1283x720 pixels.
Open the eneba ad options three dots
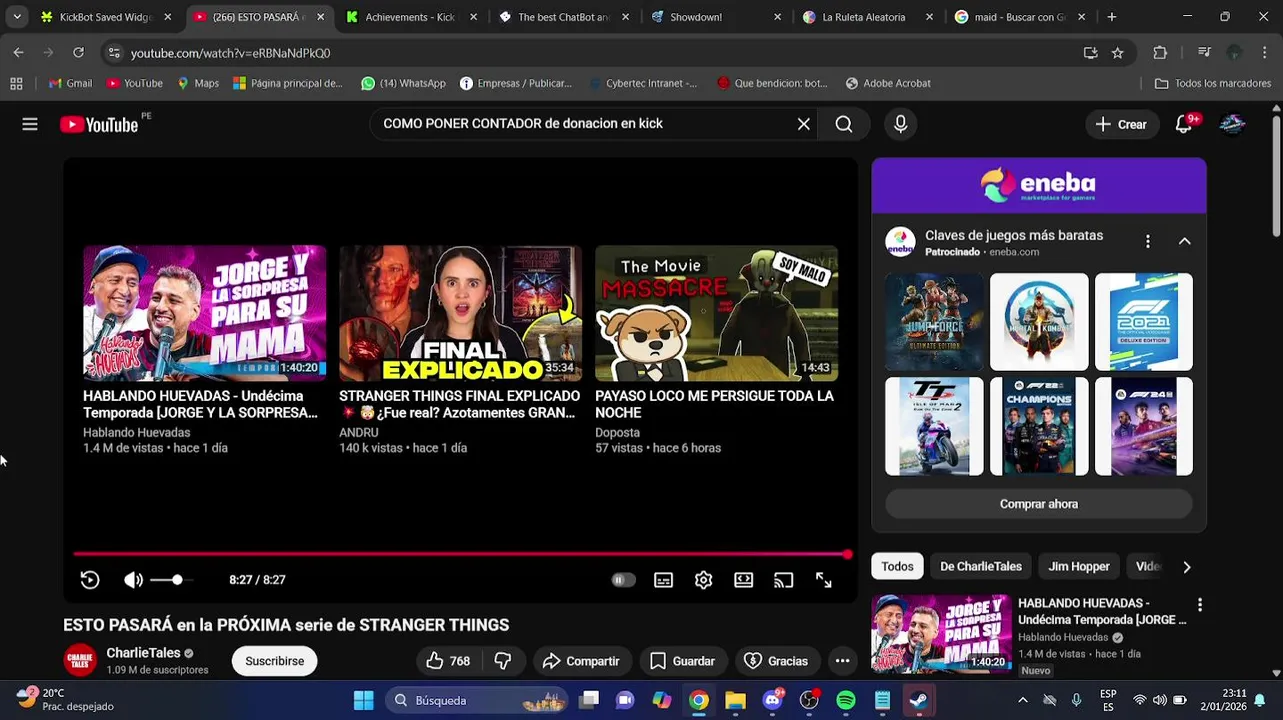1148,241
